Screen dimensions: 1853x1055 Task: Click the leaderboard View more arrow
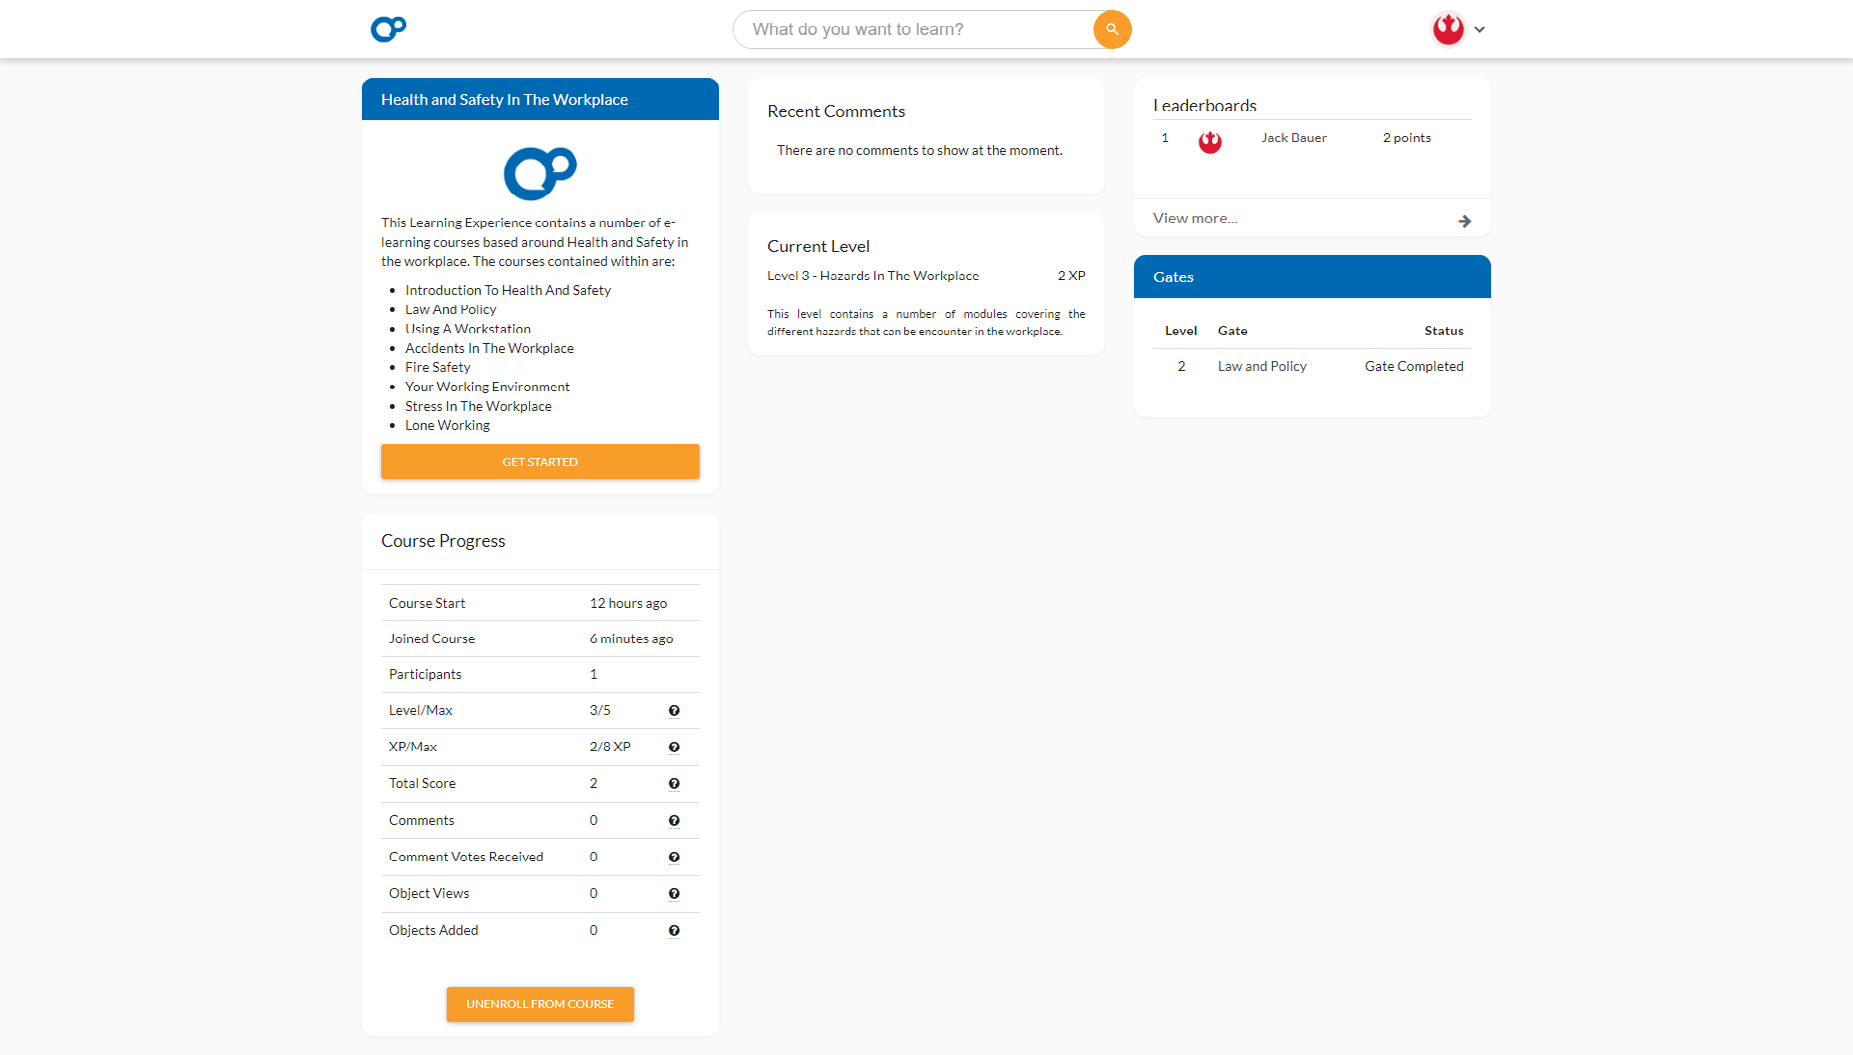pos(1464,221)
